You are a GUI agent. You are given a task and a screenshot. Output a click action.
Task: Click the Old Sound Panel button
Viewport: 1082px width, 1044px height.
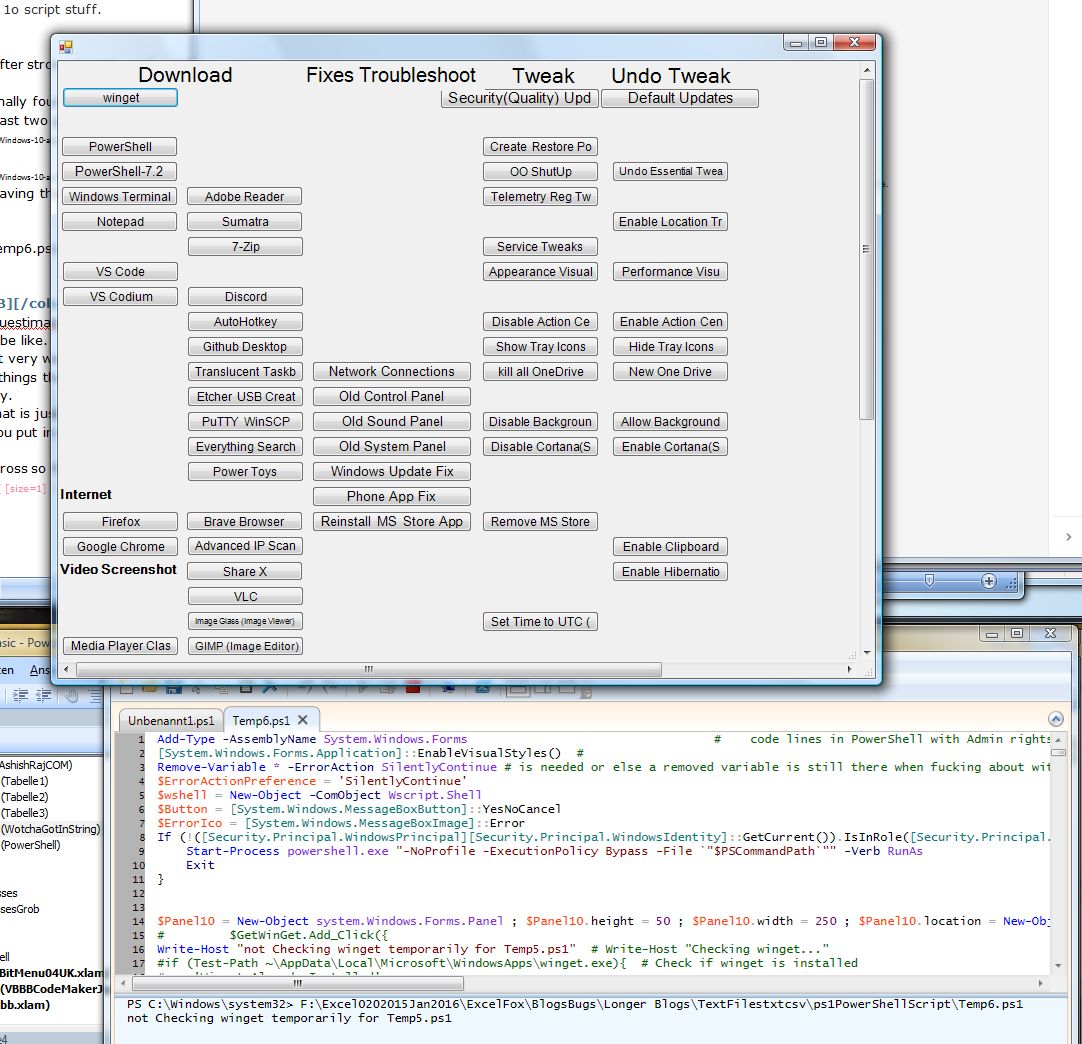pos(391,421)
